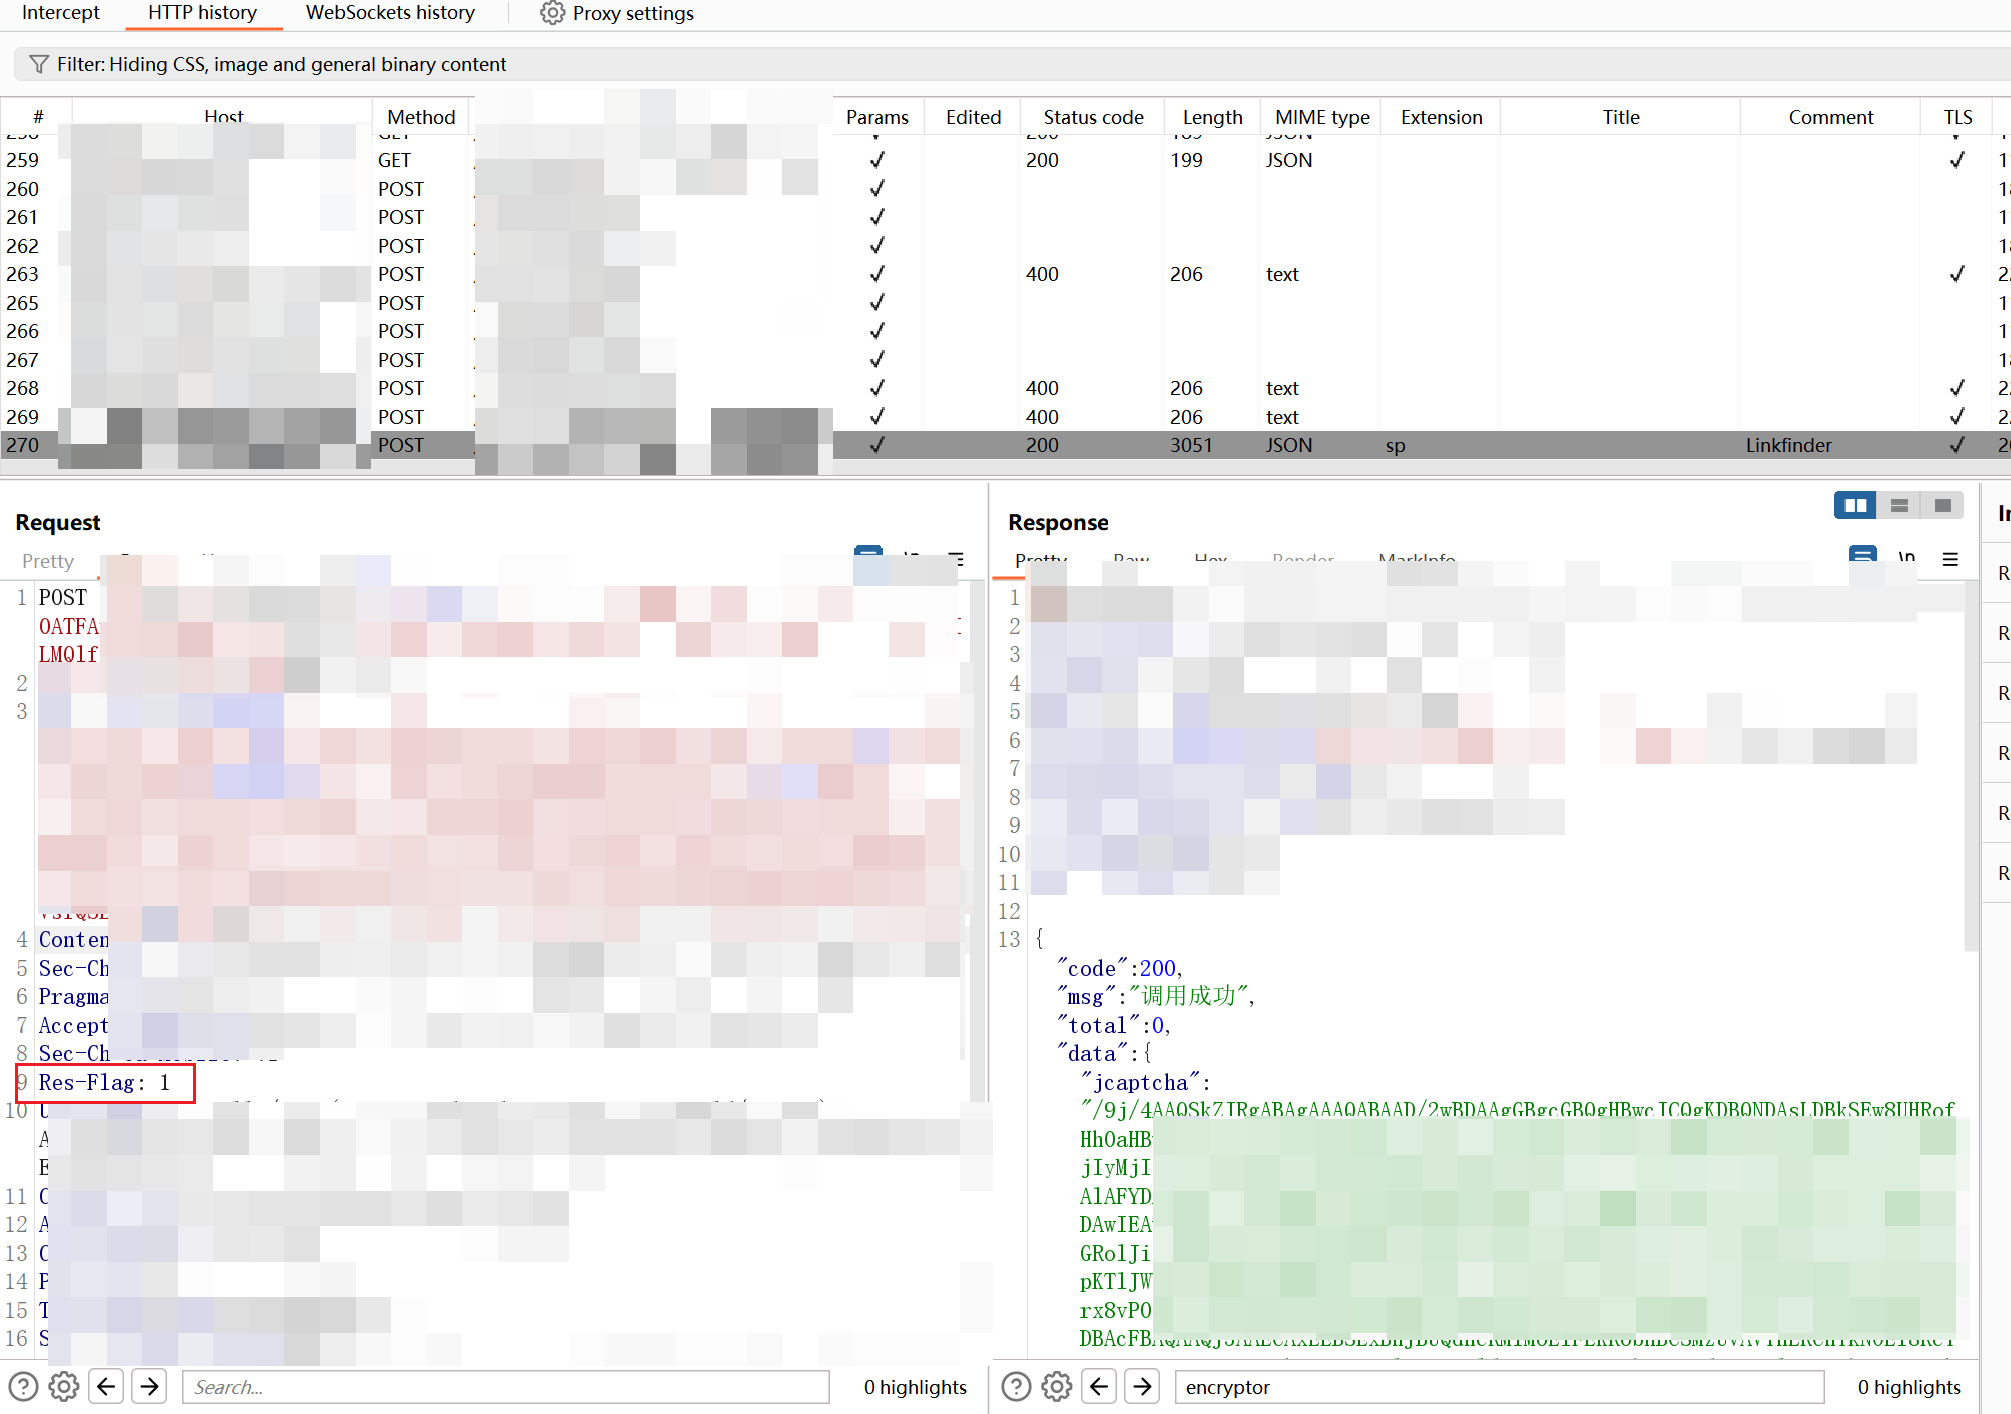This screenshot has width=2011, height=1414.
Task: Switch to WebSockets history tab
Action: tap(390, 13)
